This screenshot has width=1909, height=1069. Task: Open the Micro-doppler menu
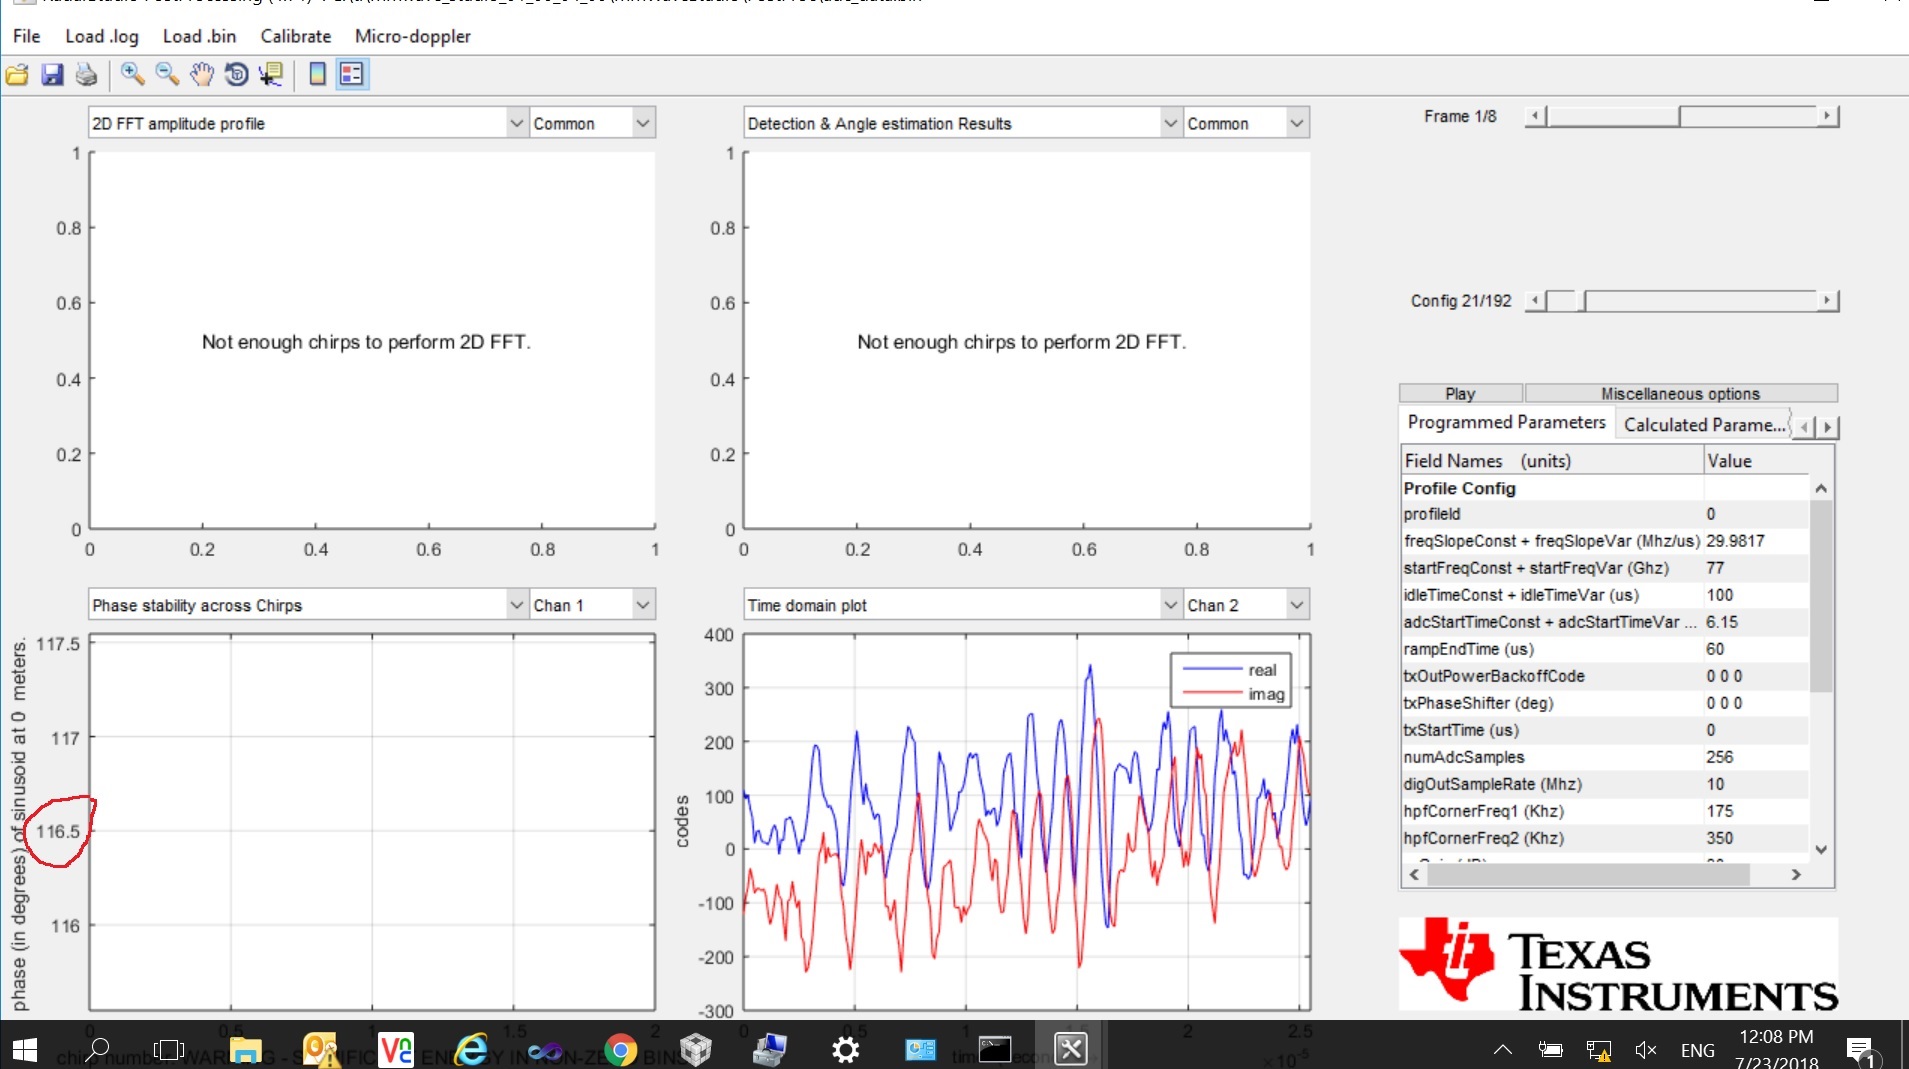coord(412,36)
